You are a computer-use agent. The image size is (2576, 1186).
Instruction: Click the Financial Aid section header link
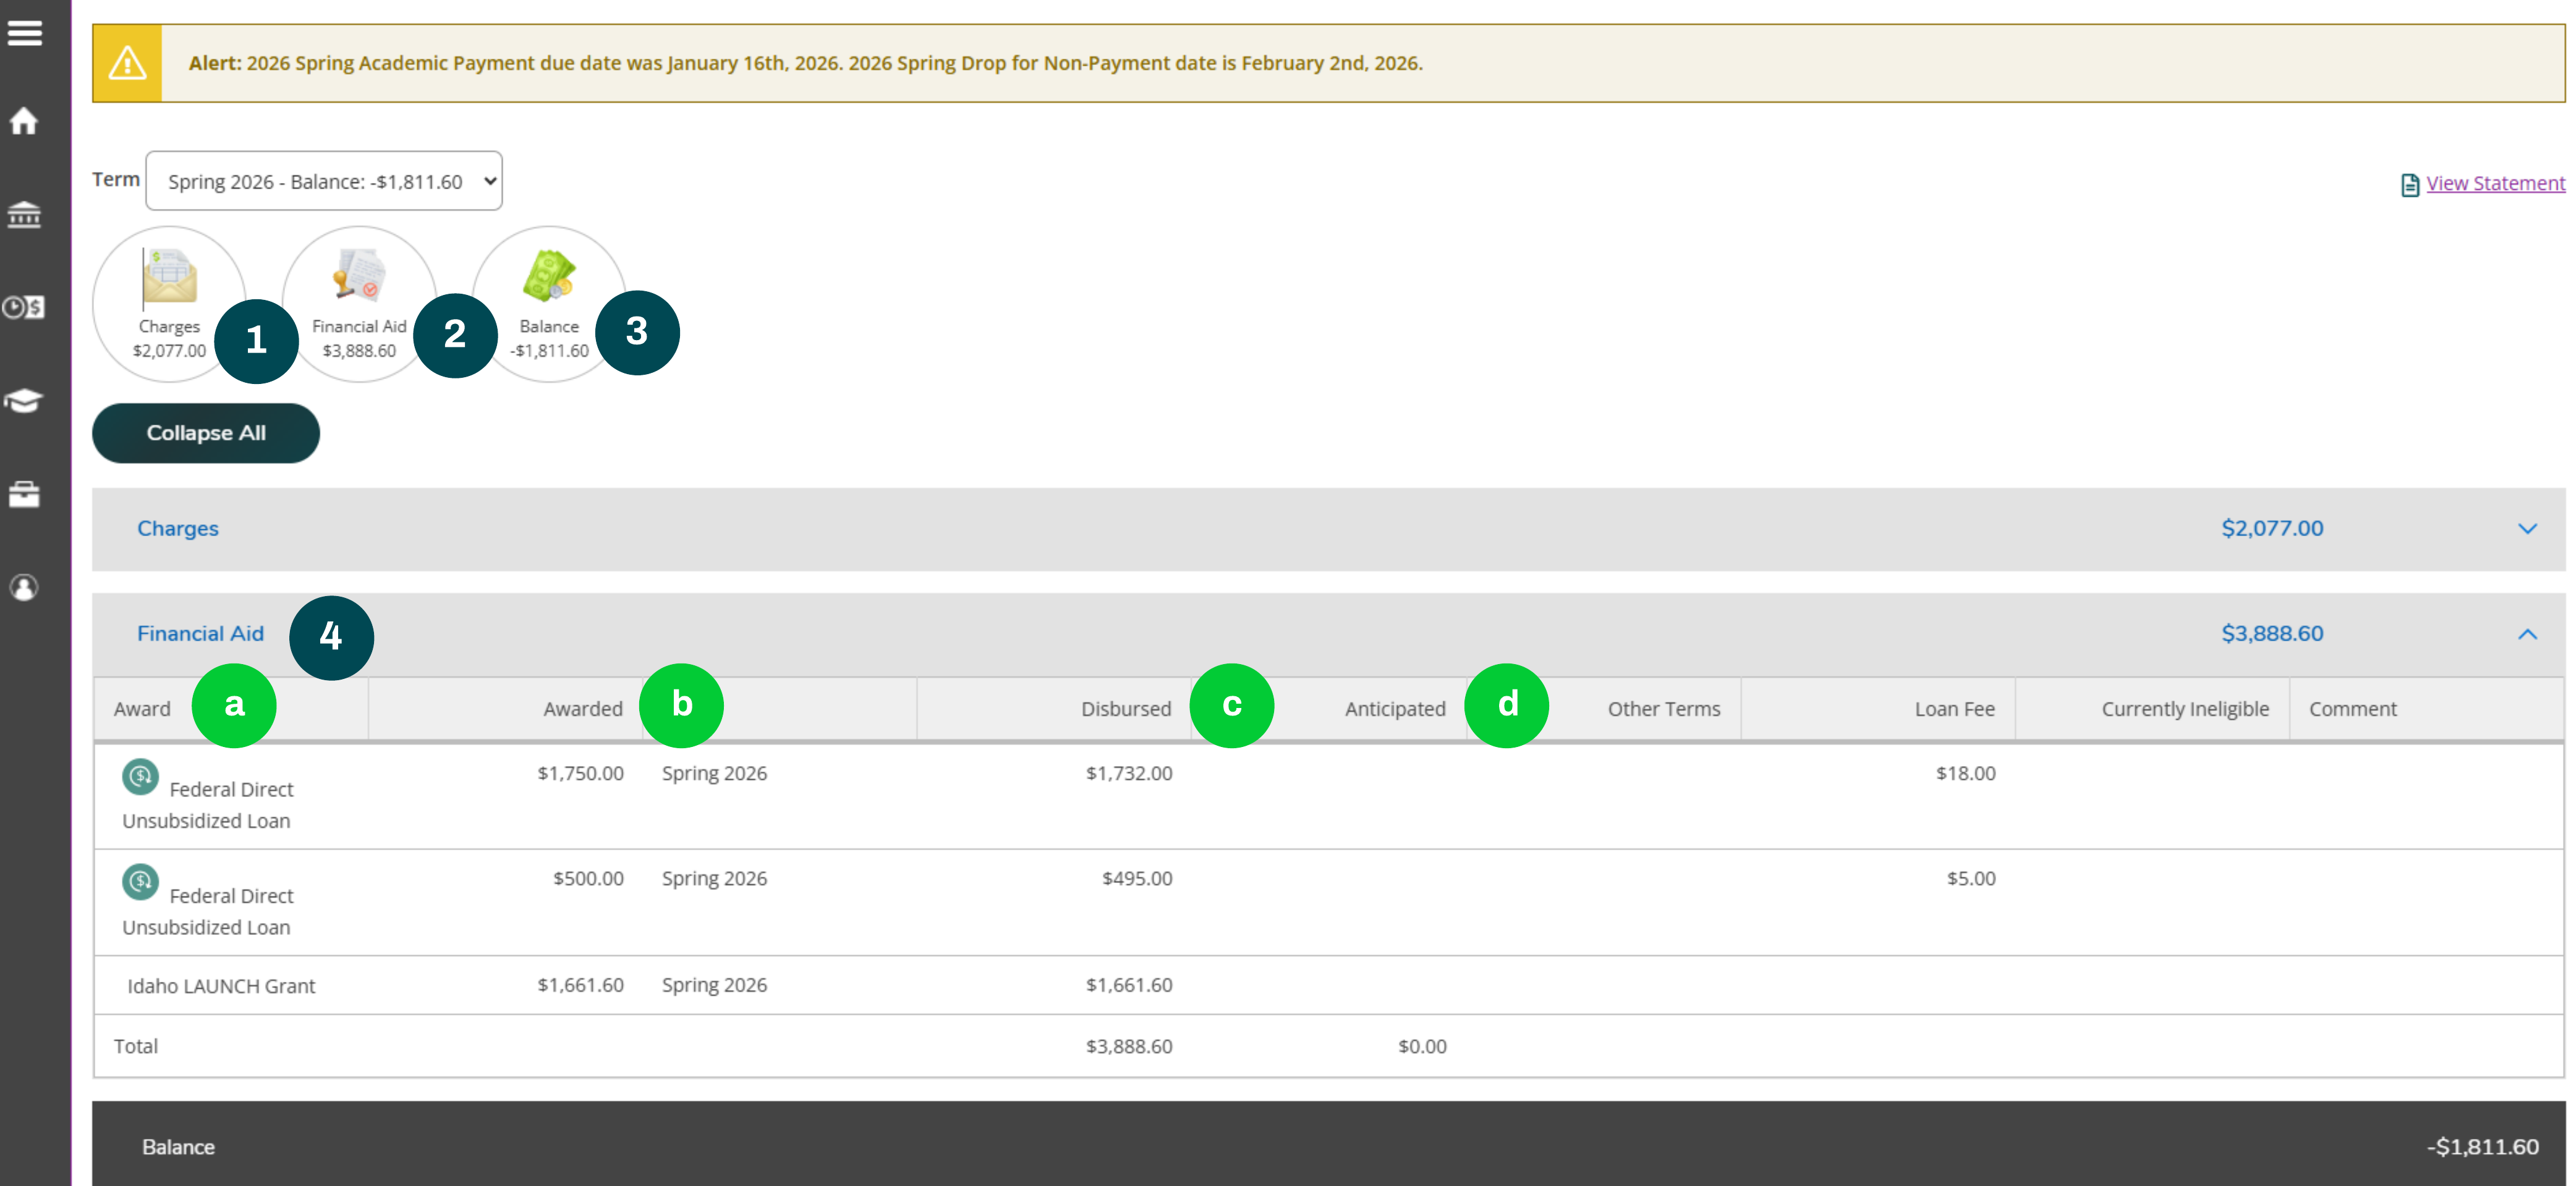(x=200, y=634)
